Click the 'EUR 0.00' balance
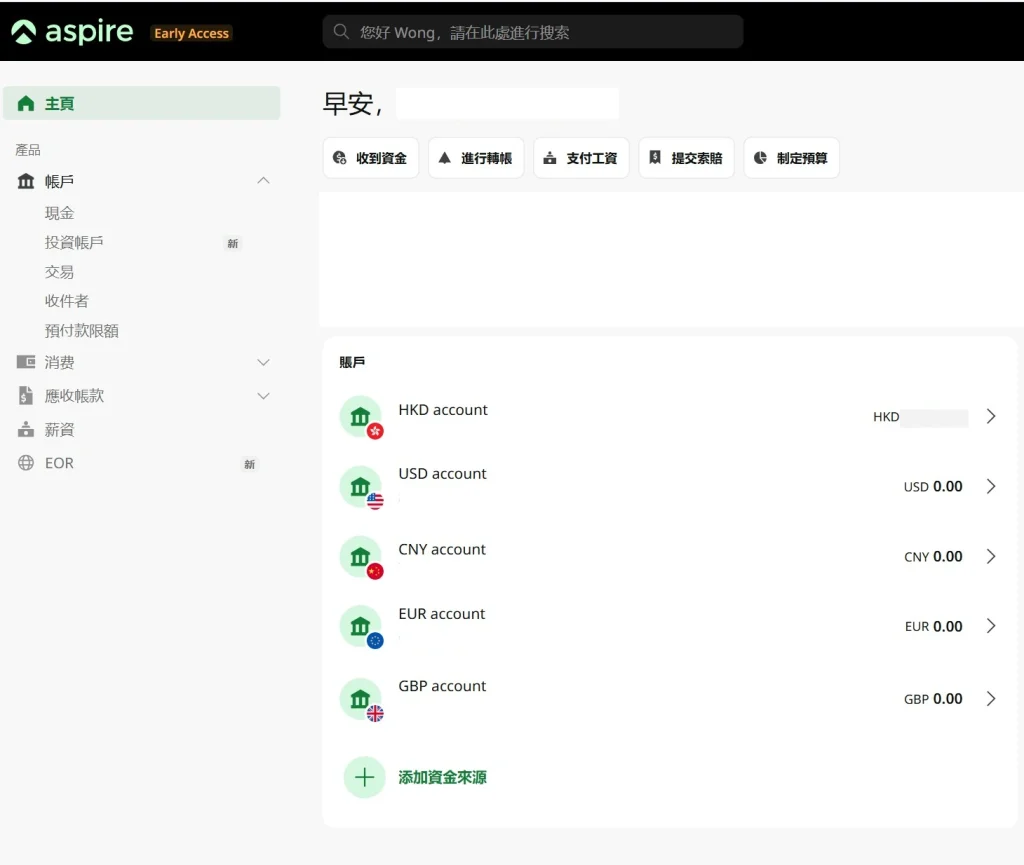This screenshot has height=865, width=1024. click(933, 626)
